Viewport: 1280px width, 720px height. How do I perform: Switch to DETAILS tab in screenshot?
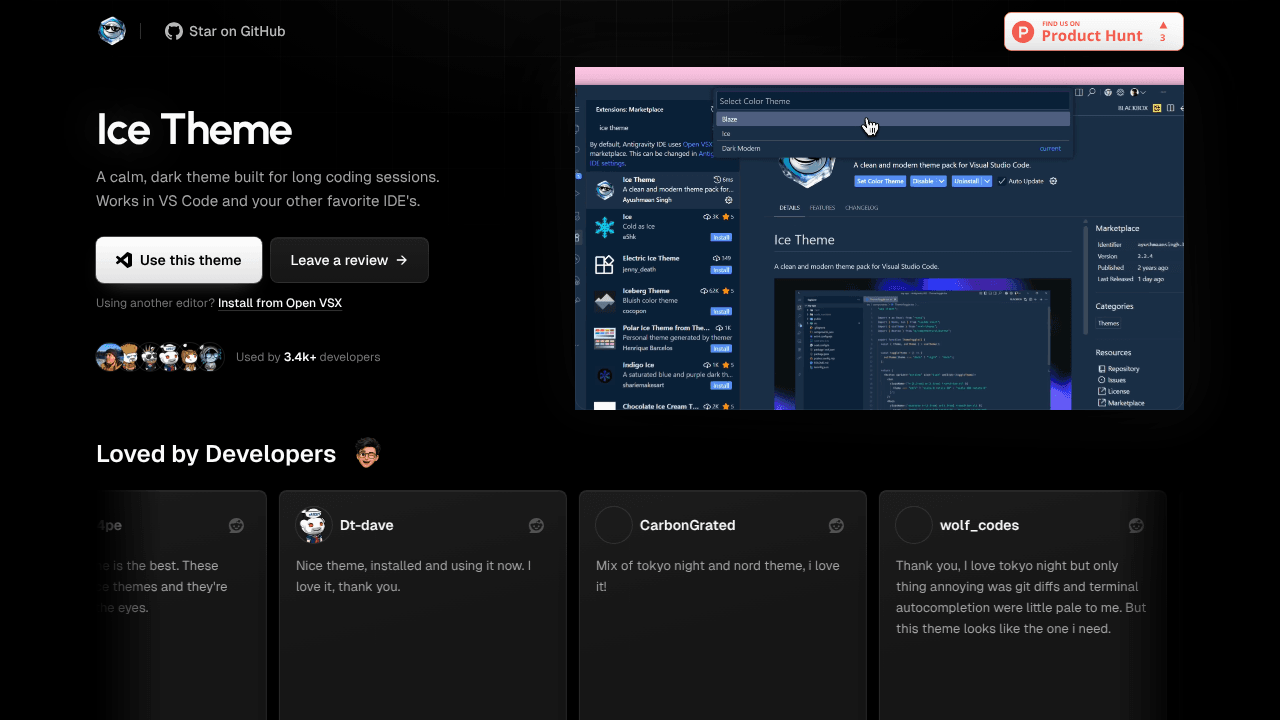(x=789, y=207)
